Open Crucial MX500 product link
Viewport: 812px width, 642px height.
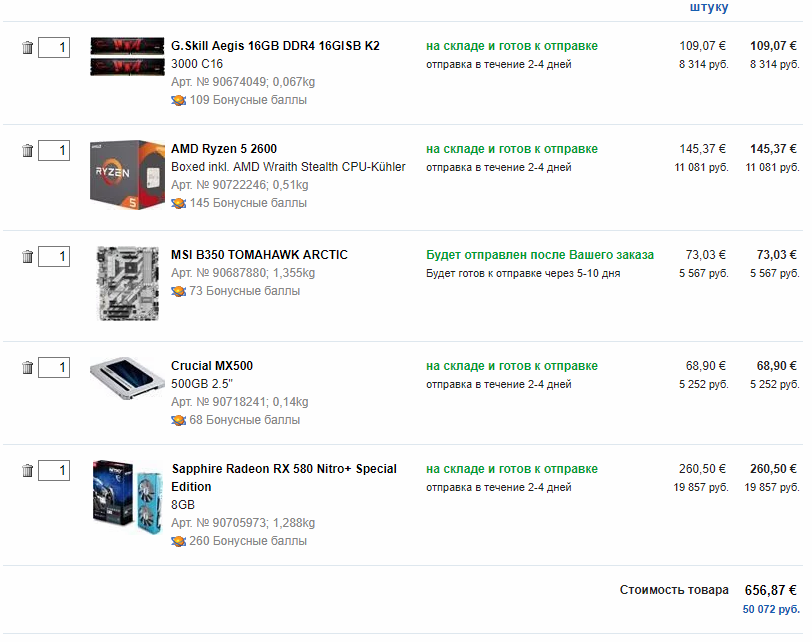click(x=212, y=366)
